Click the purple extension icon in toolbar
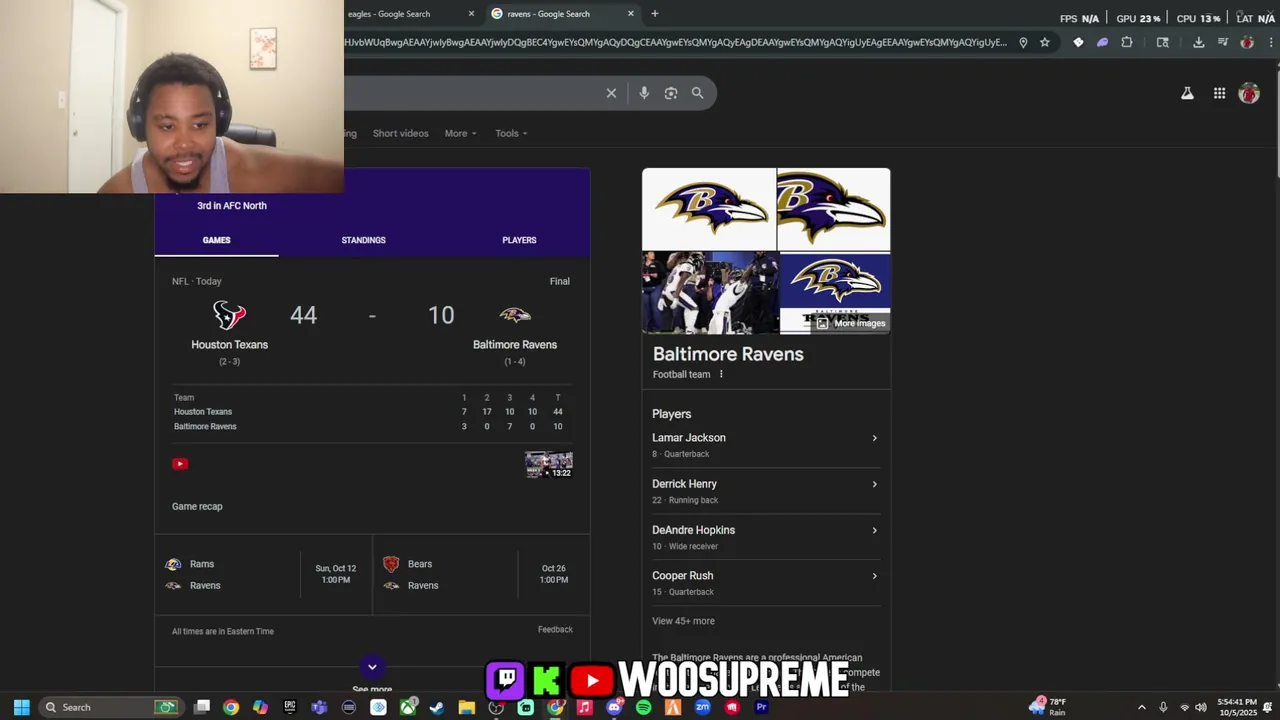 coord(1102,42)
